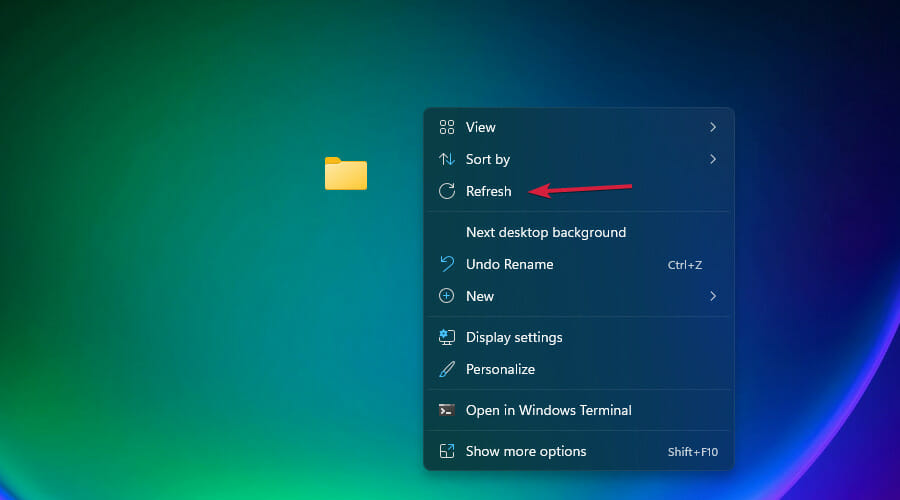This screenshot has width=900, height=500.
Task: Choose Refresh from the context menu
Action: 579,191
